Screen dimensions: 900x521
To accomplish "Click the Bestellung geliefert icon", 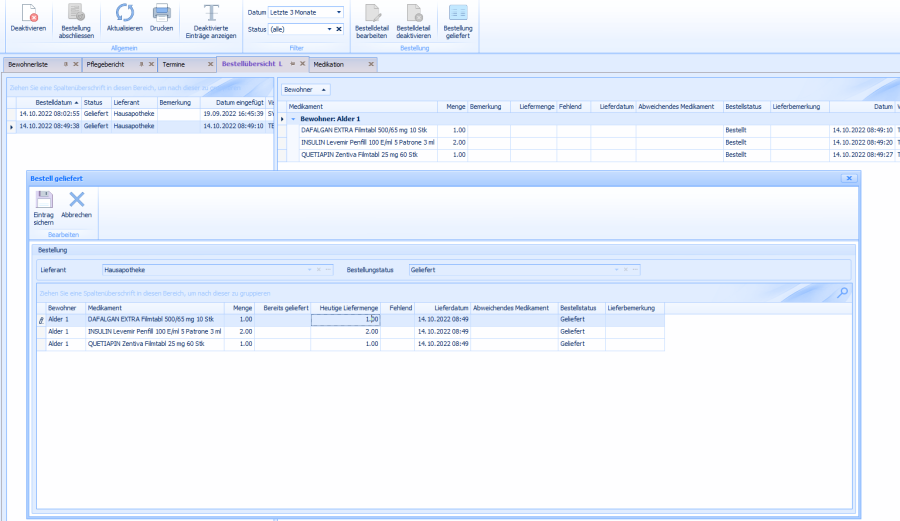I will [x=458, y=15].
